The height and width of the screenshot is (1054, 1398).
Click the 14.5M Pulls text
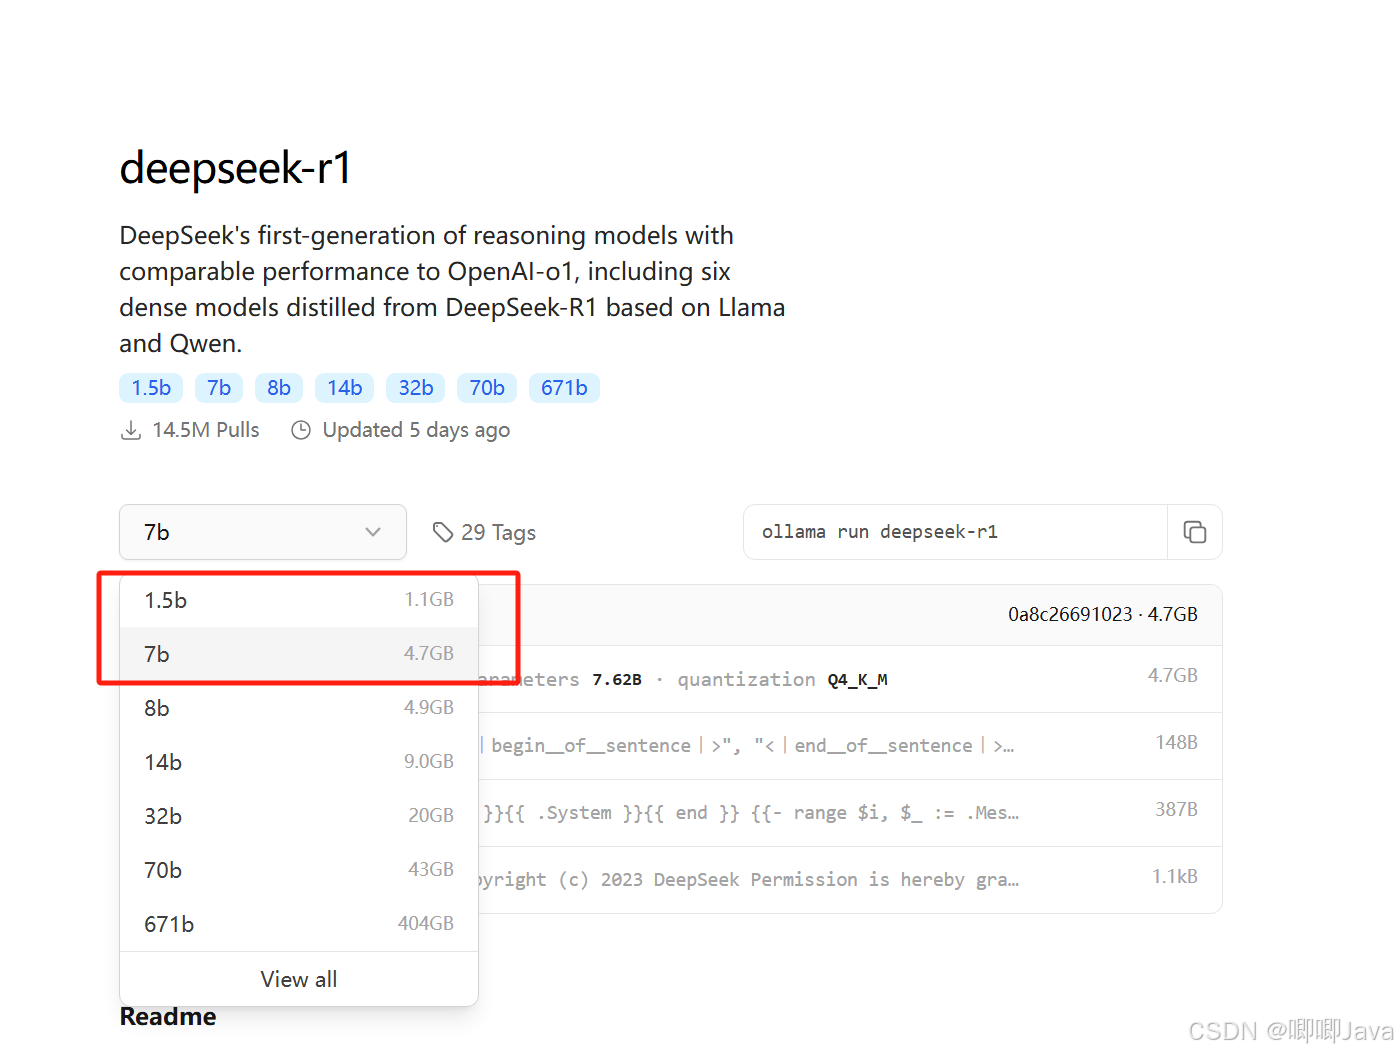pyautogui.click(x=206, y=430)
